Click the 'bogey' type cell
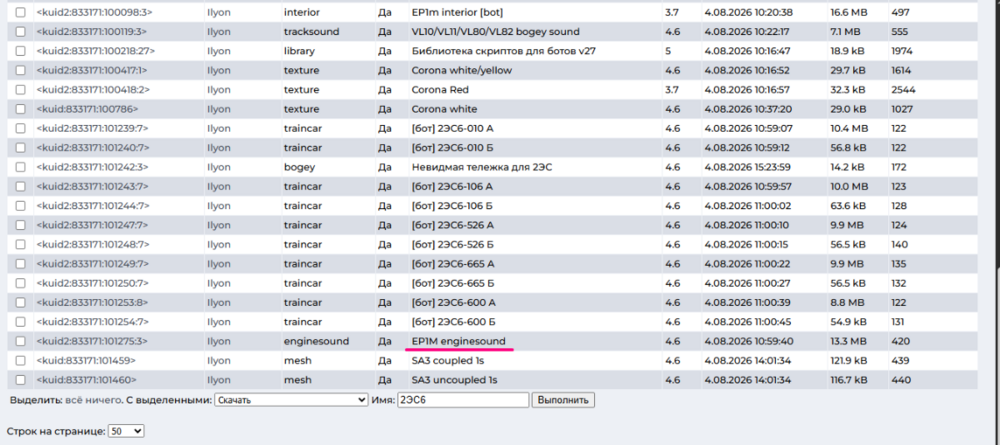This screenshot has width=1000, height=445. [298, 167]
